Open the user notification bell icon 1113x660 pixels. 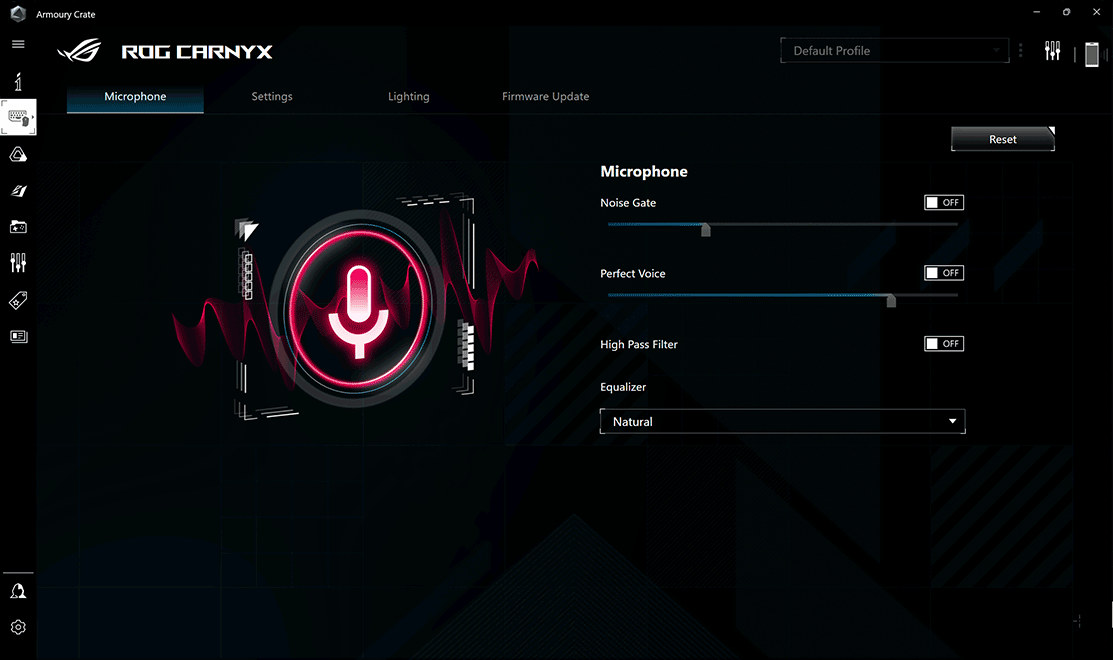18,591
